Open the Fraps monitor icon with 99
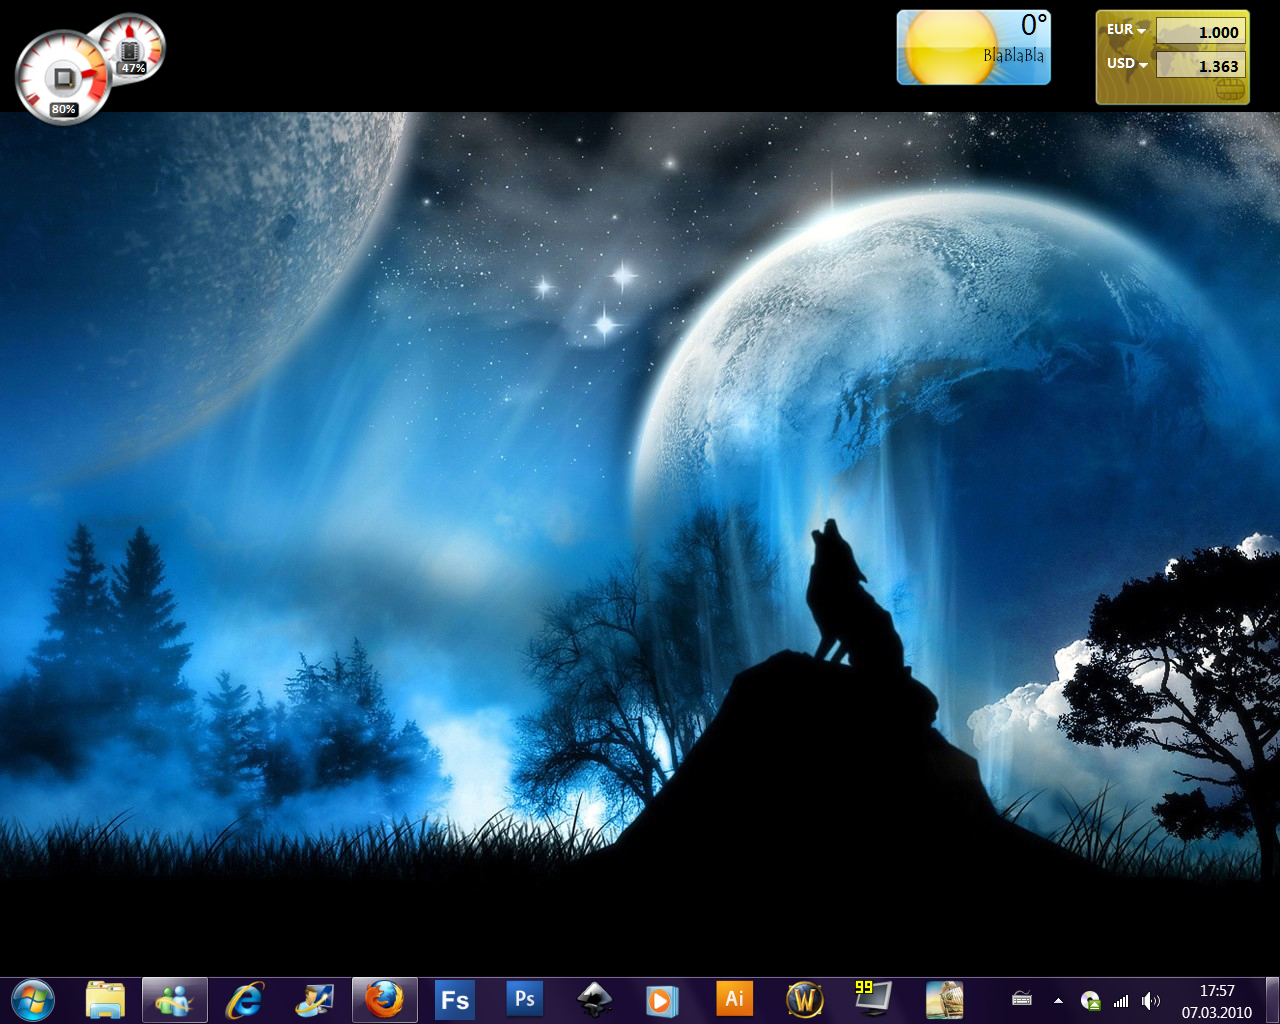The width and height of the screenshot is (1280, 1024). point(873,998)
